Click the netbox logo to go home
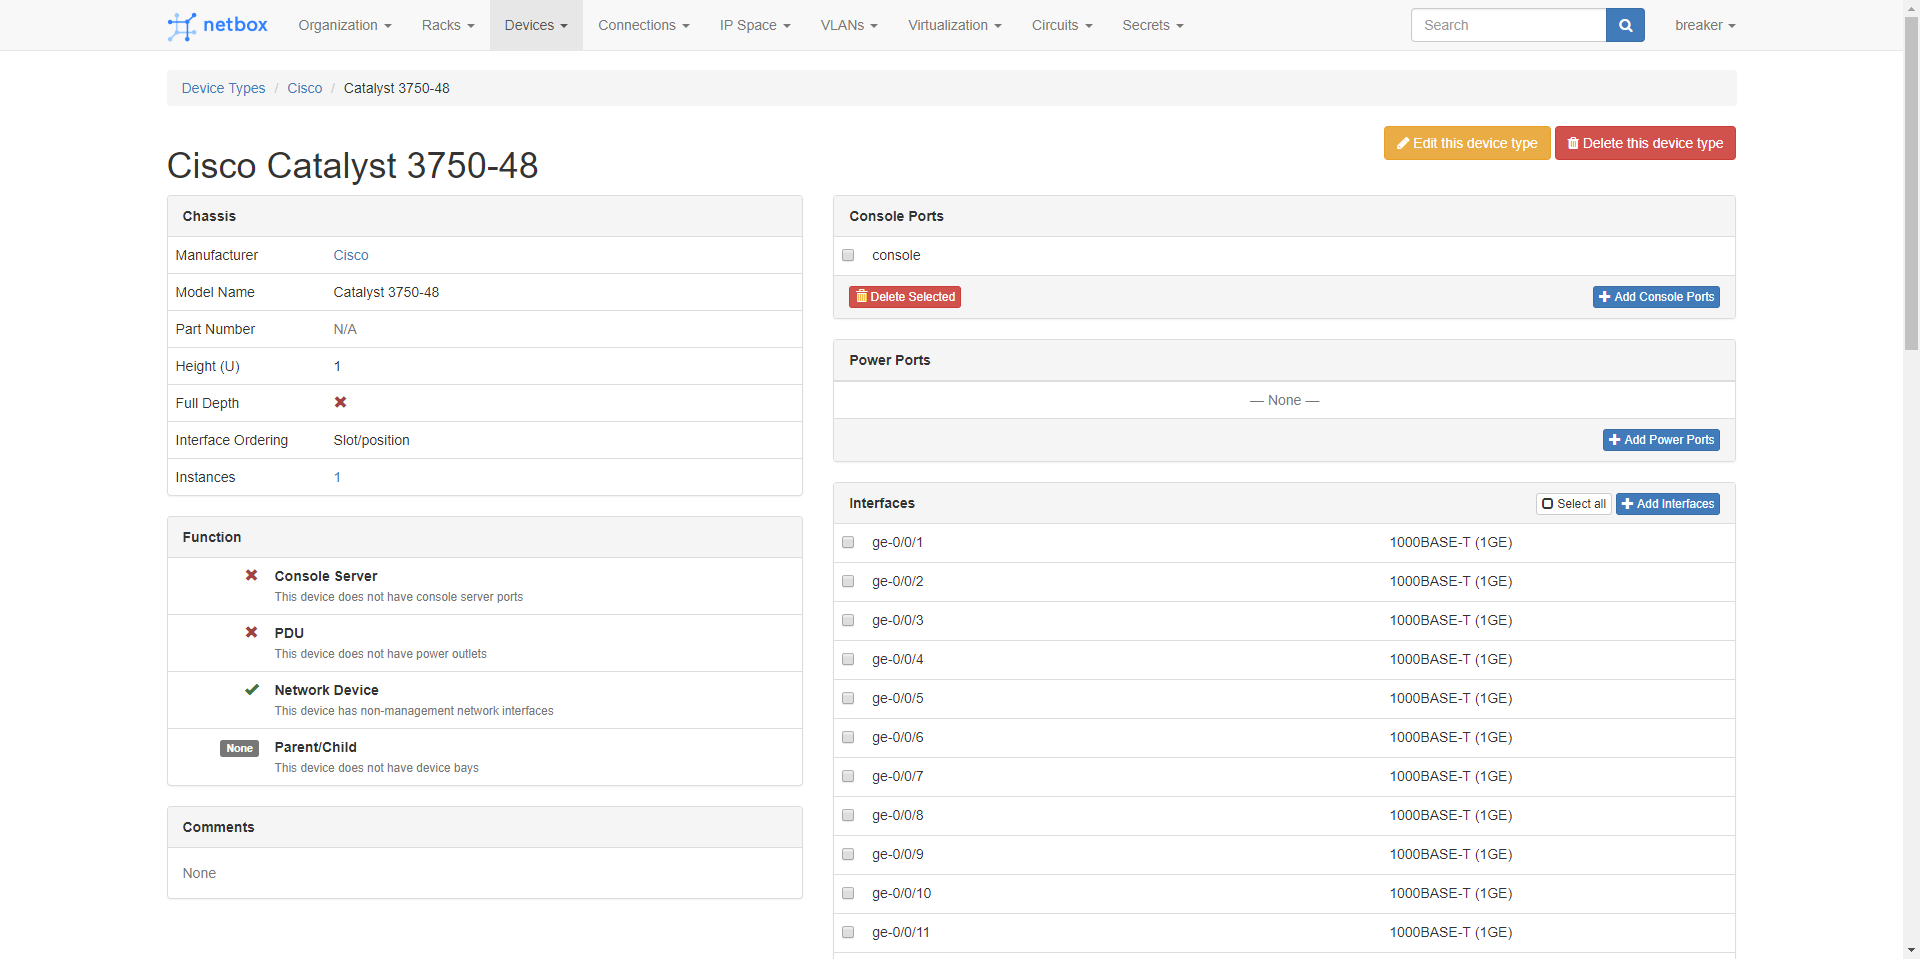The image size is (1920, 959). (x=216, y=25)
